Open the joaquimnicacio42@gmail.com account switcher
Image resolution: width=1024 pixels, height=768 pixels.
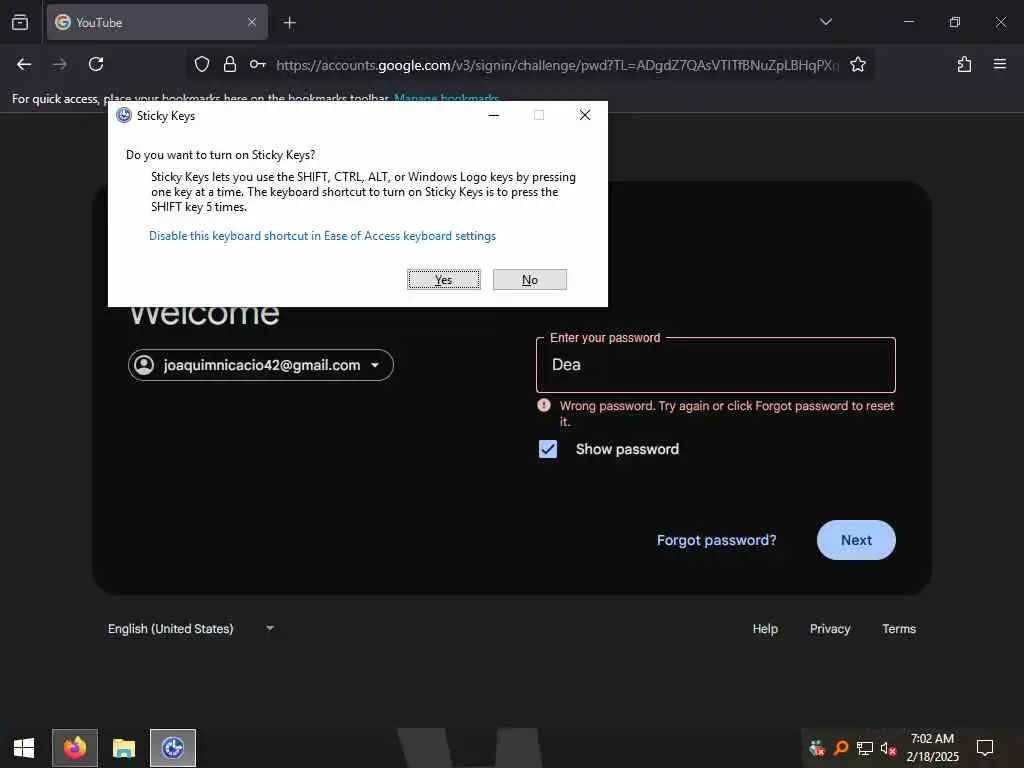(x=261, y=365)
